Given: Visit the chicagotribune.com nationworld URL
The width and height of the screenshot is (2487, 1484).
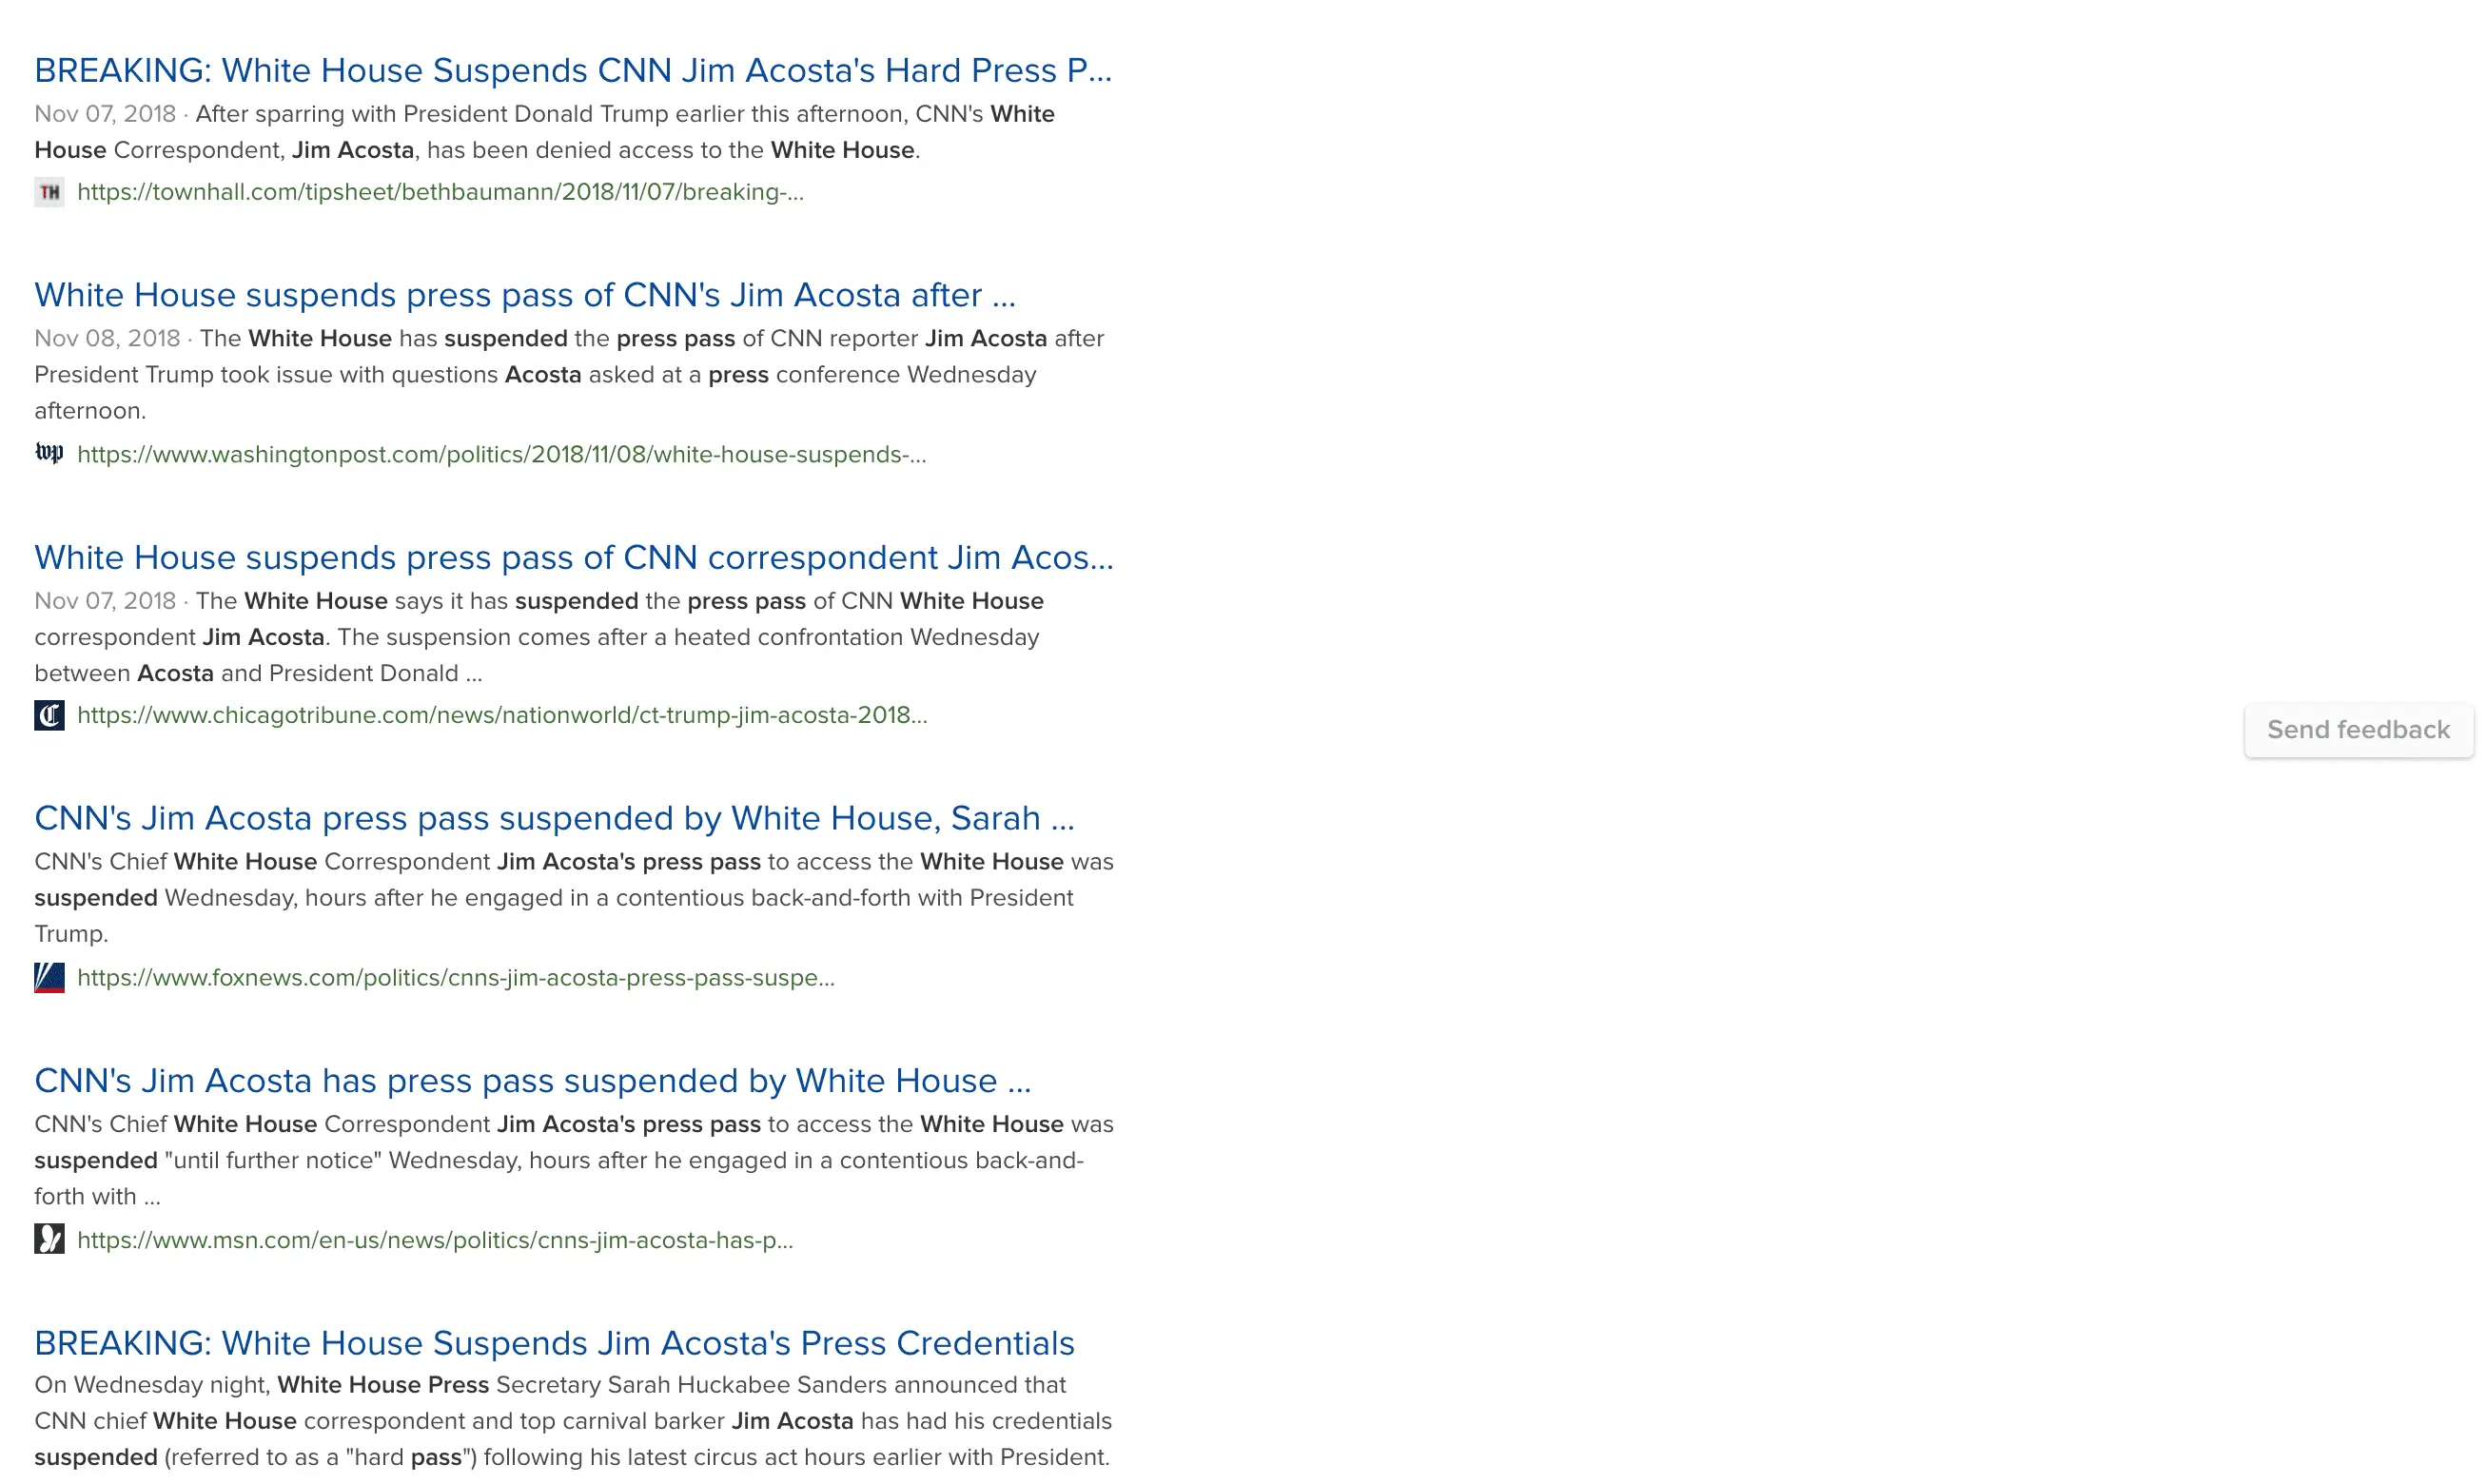Looking at the screenshot, I should click(502, 716).
